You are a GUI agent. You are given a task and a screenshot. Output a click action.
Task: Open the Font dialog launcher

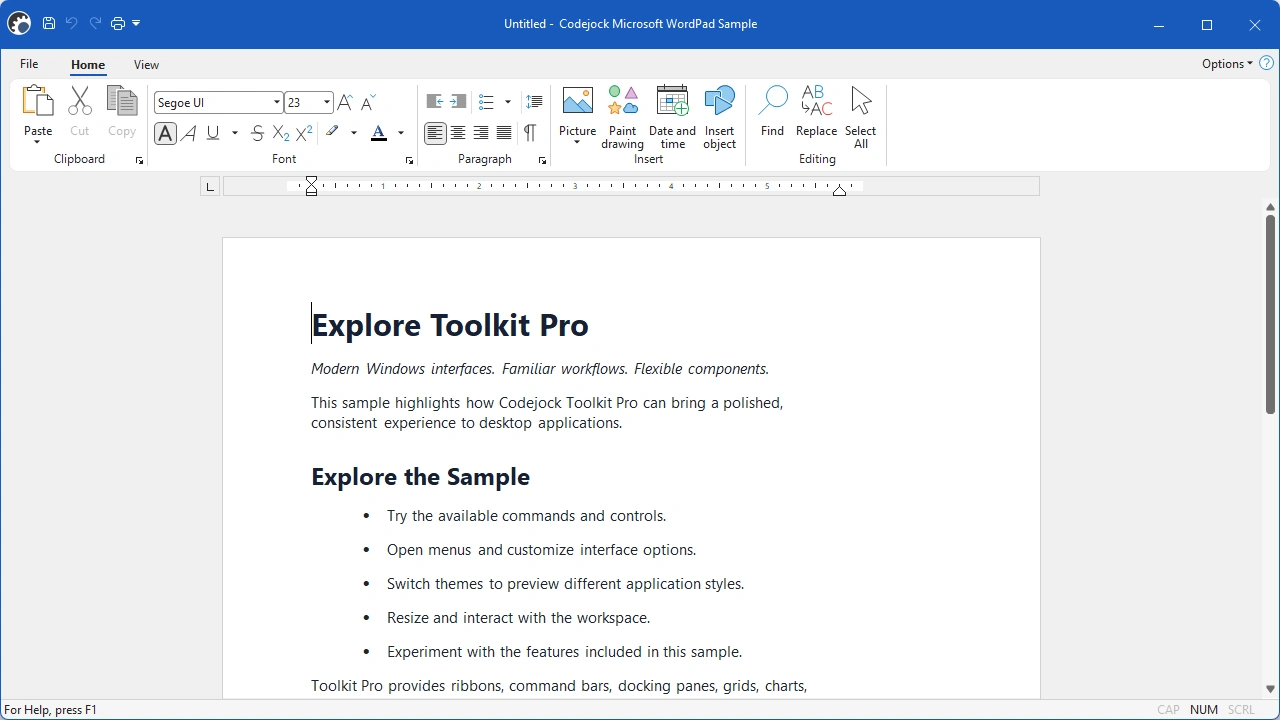tap(409, 160)
